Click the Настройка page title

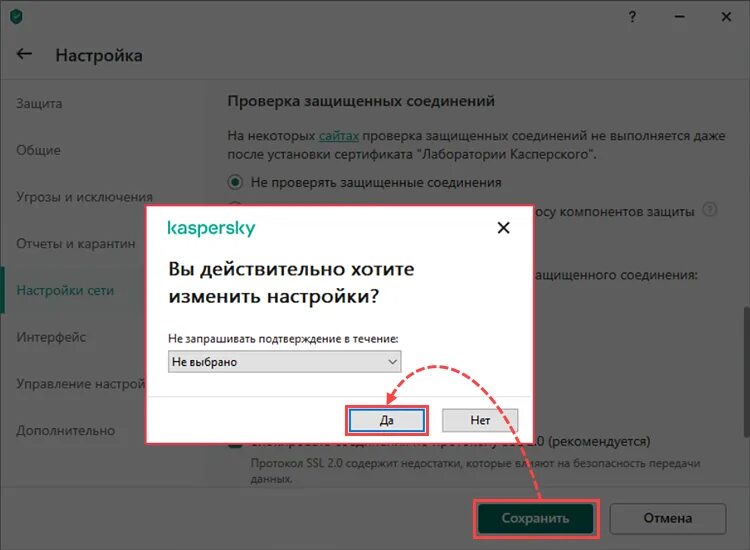point(99,55)
